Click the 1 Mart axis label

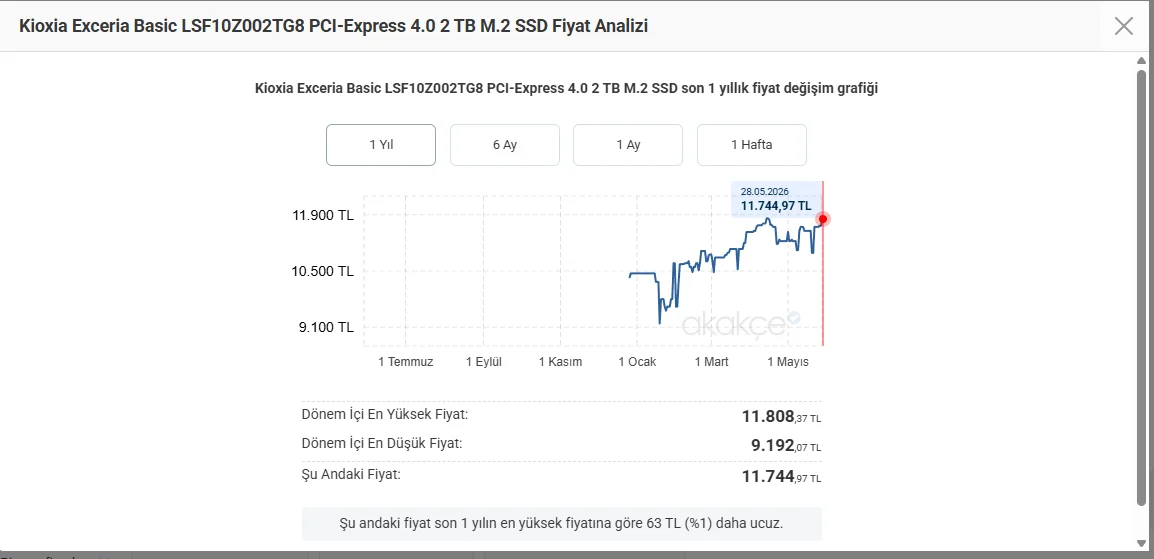click(x=712, y=362)
